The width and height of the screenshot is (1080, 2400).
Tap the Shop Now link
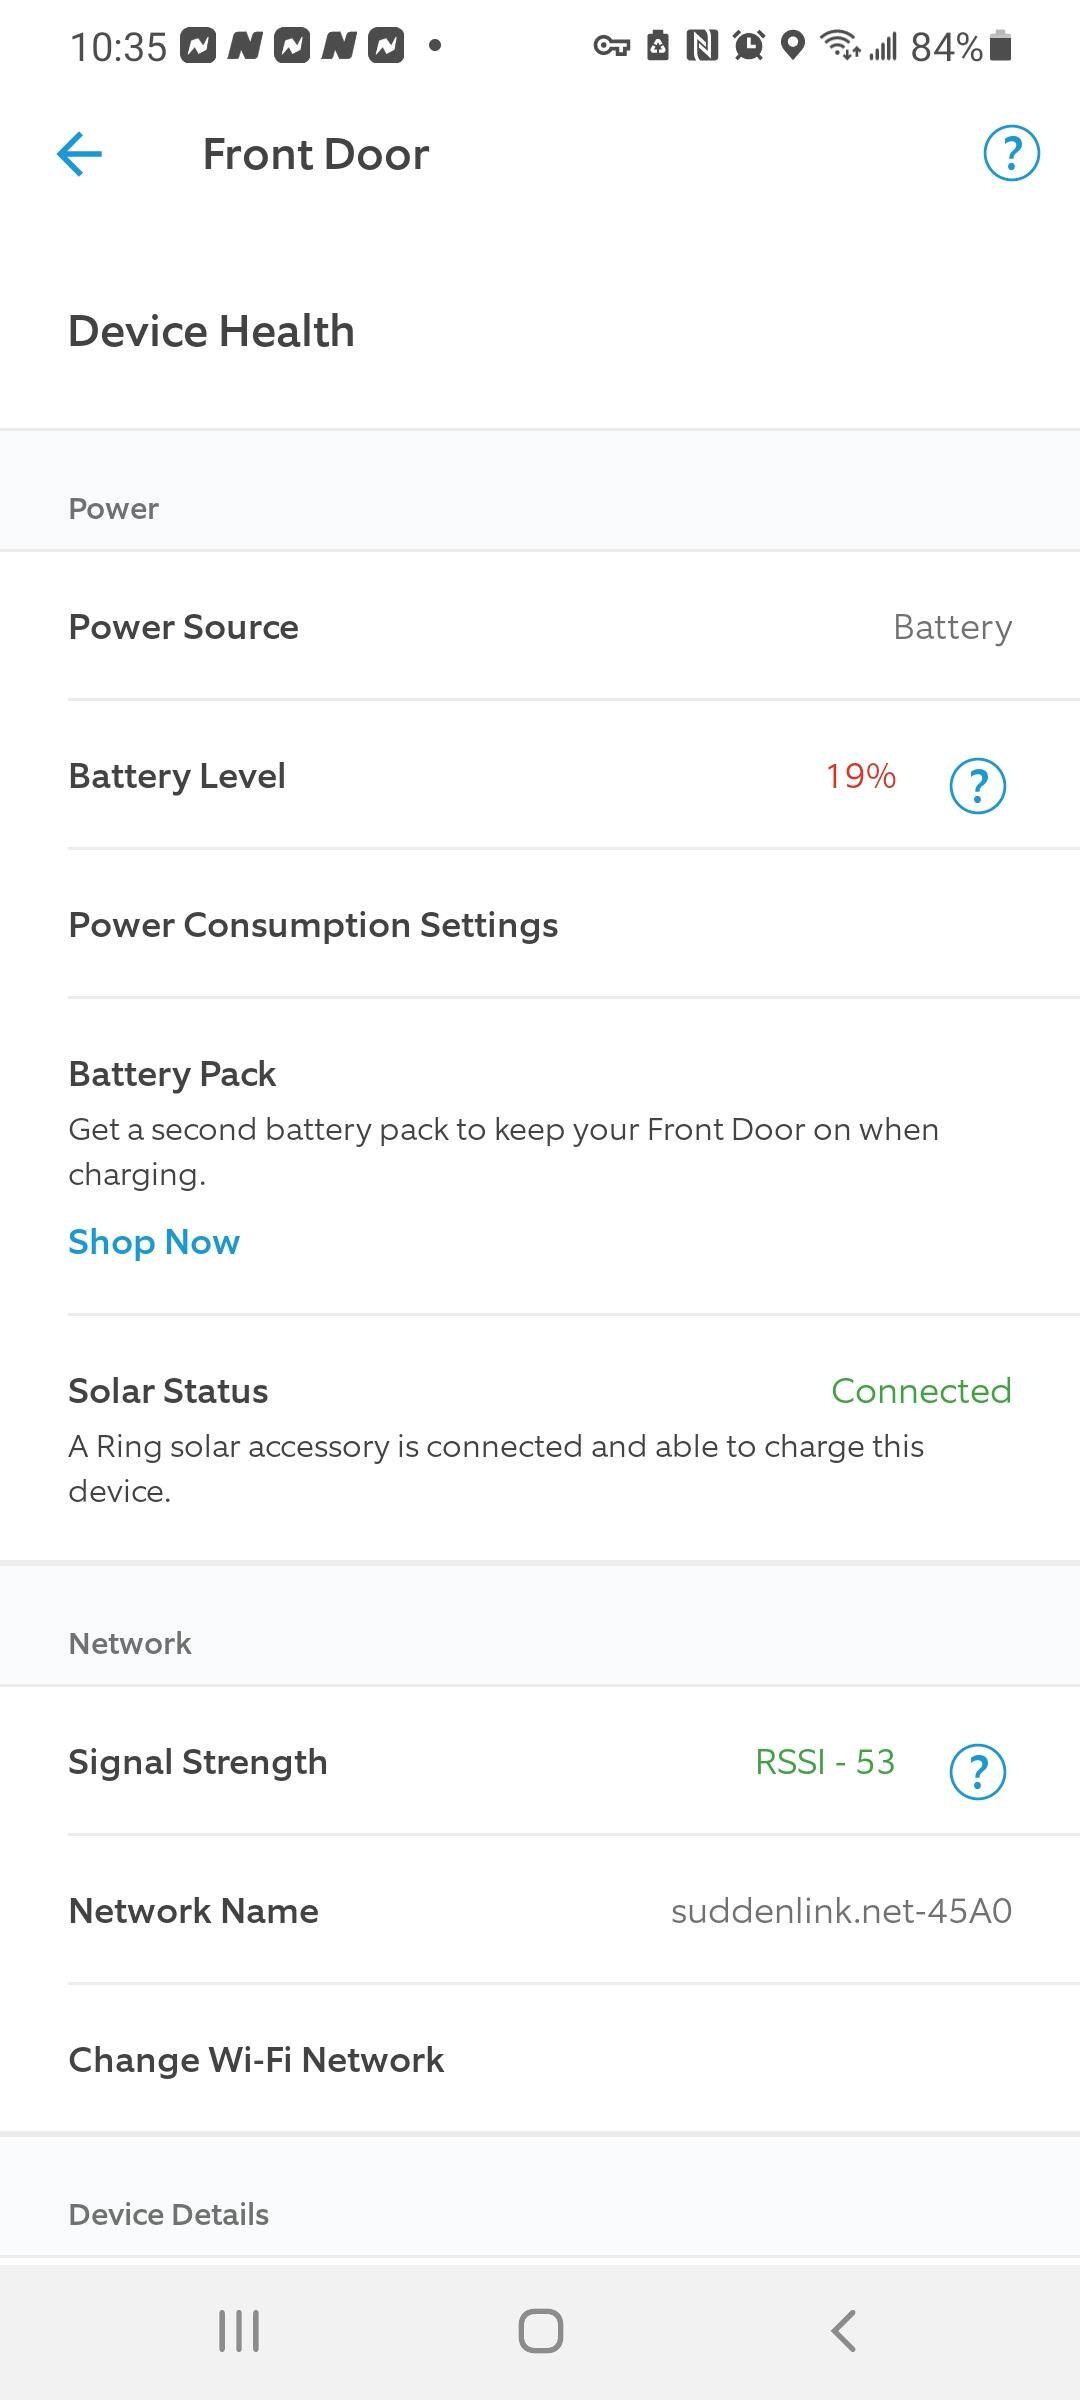coord(154,1242)
